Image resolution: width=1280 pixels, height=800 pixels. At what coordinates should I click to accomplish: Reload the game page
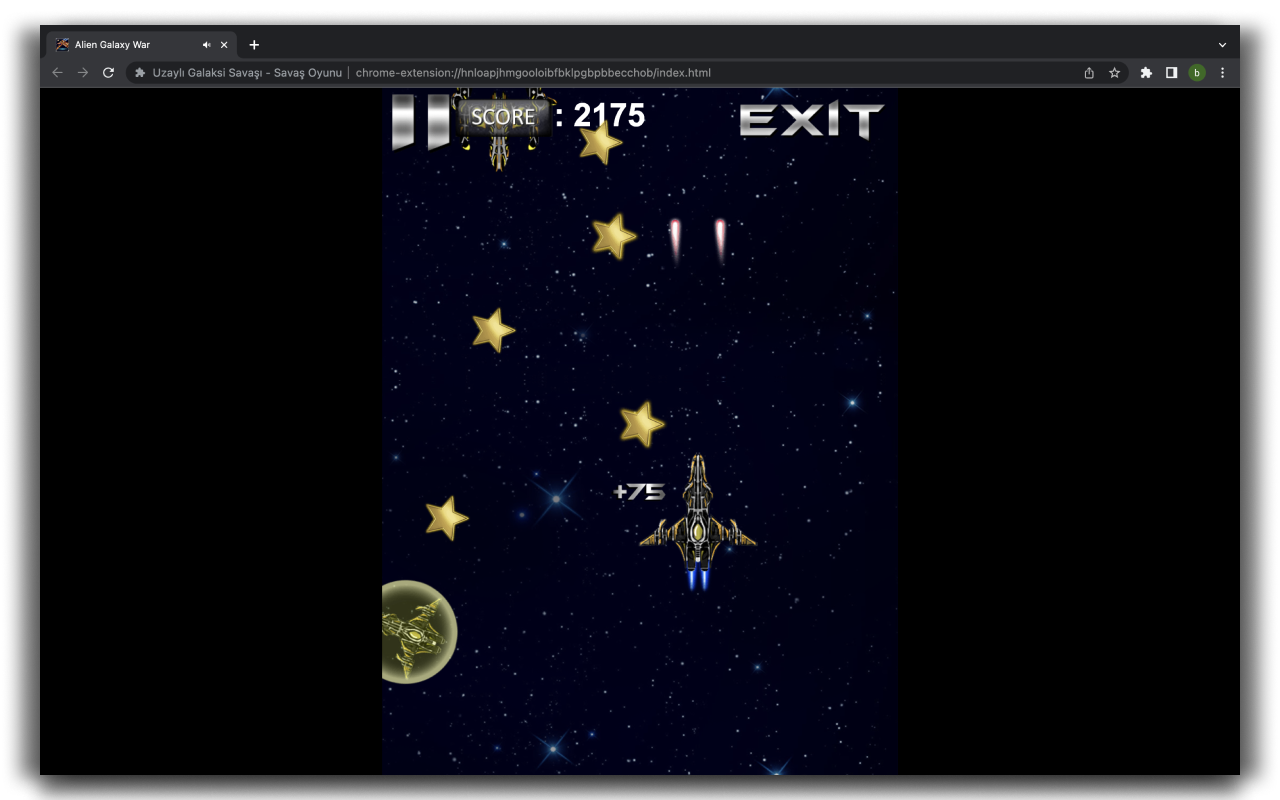pos(108,72)
